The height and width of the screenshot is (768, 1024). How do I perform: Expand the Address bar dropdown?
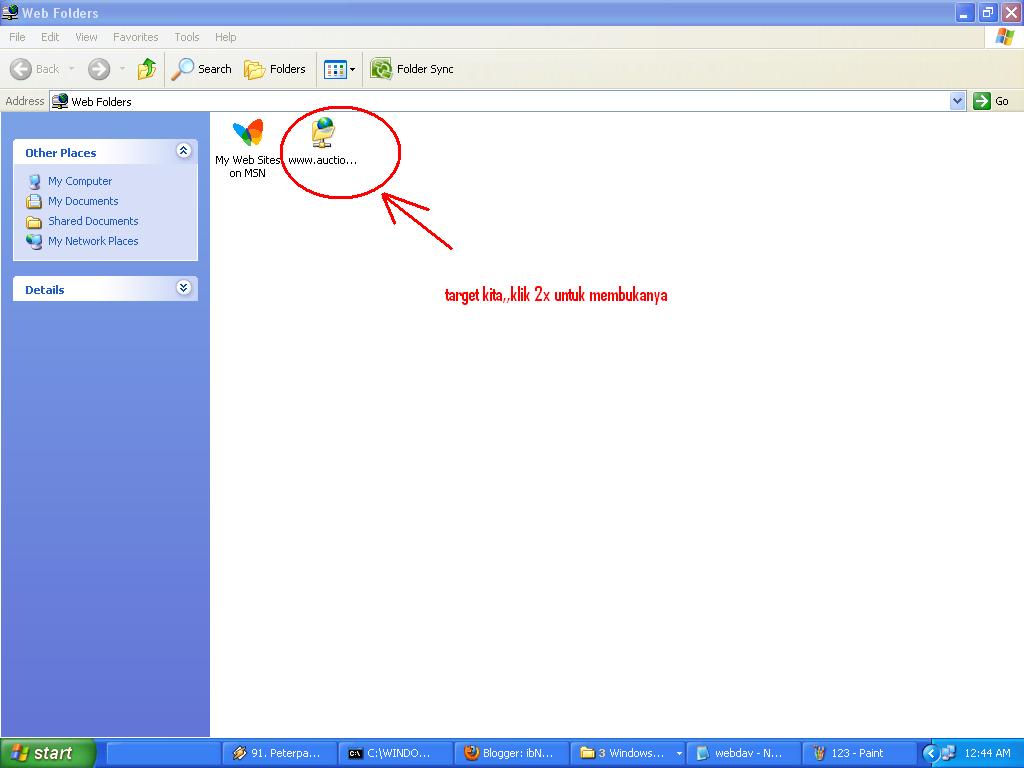tap(957, 101)
